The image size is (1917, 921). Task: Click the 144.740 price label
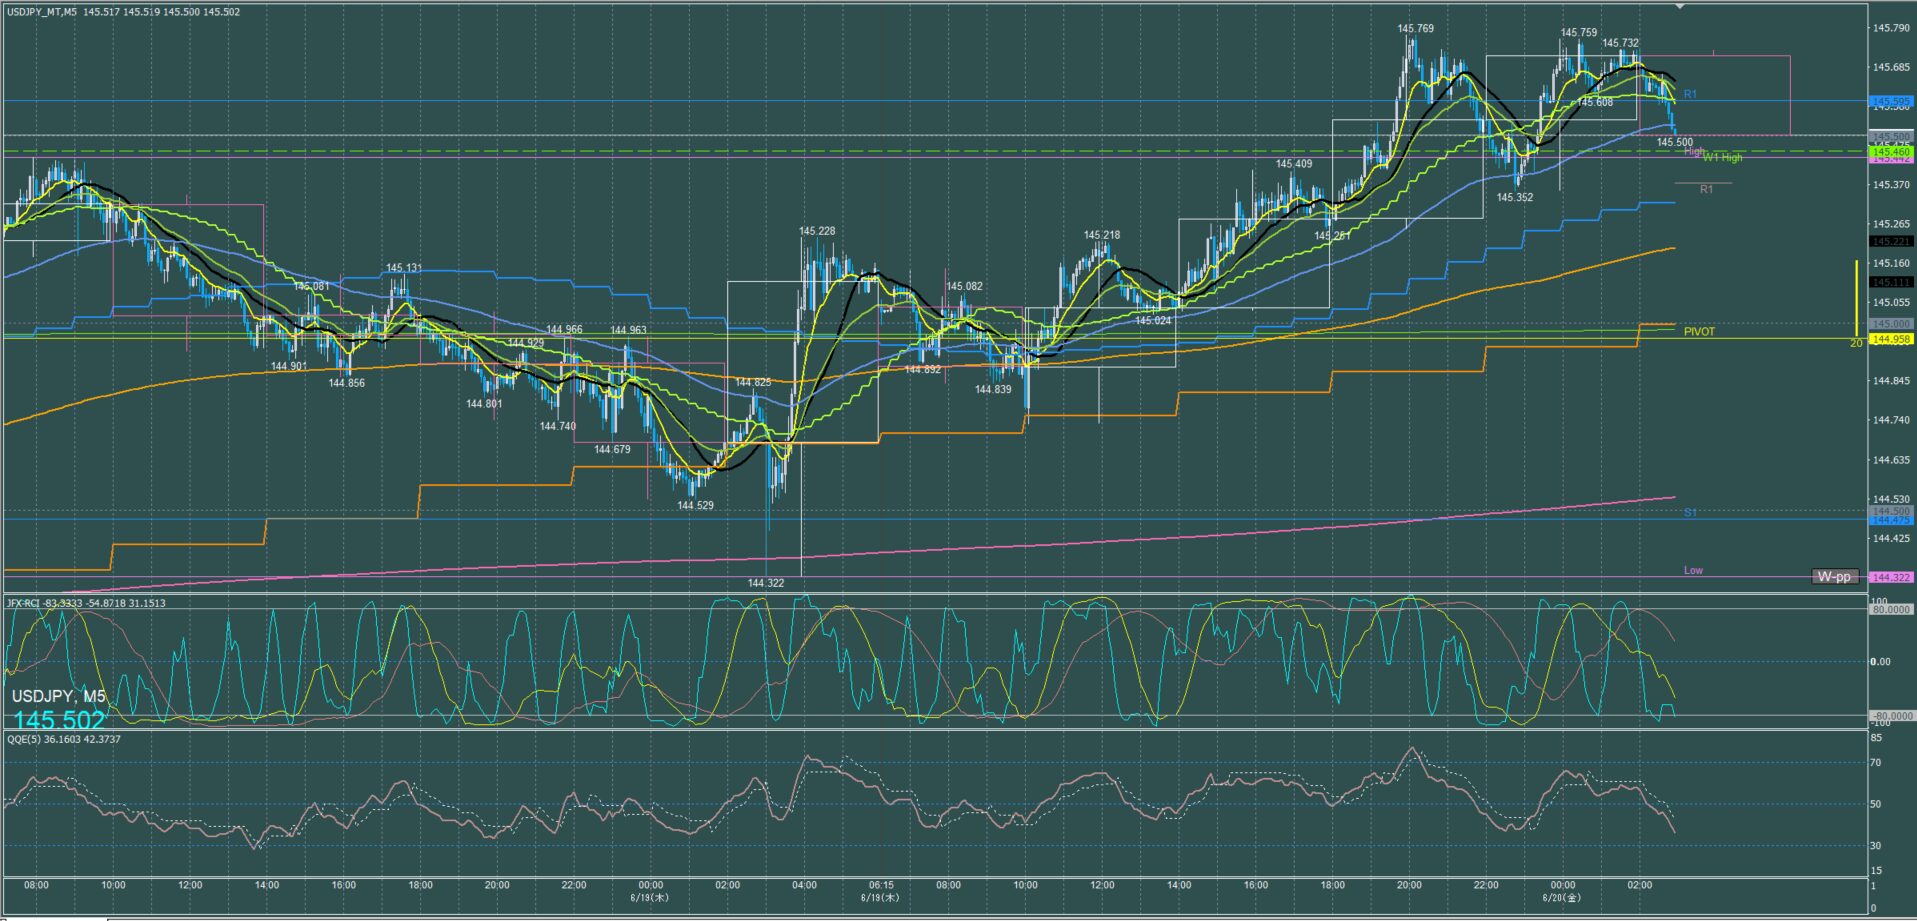[558, 427]
